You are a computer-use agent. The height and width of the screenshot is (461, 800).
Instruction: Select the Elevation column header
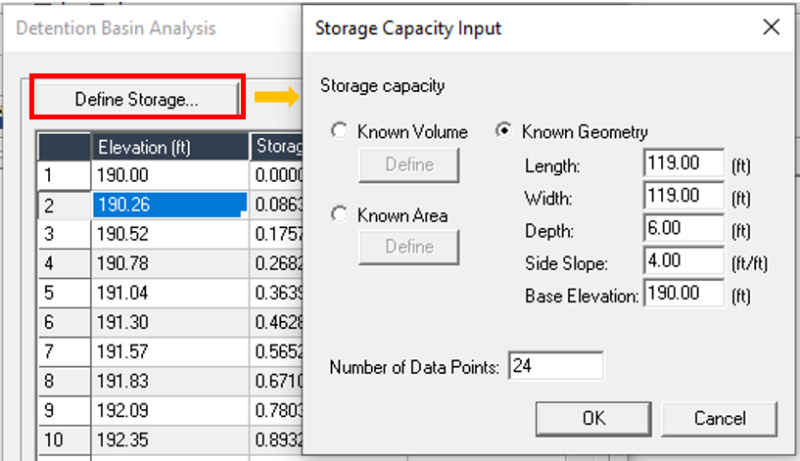coord(169,147)
